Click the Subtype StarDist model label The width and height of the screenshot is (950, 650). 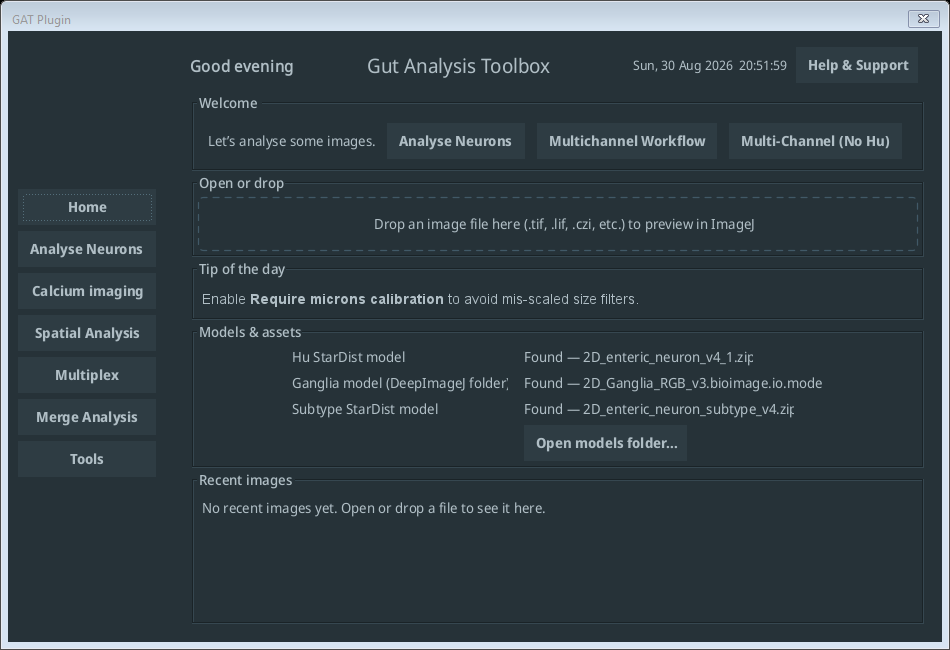[x=365, y=410]
